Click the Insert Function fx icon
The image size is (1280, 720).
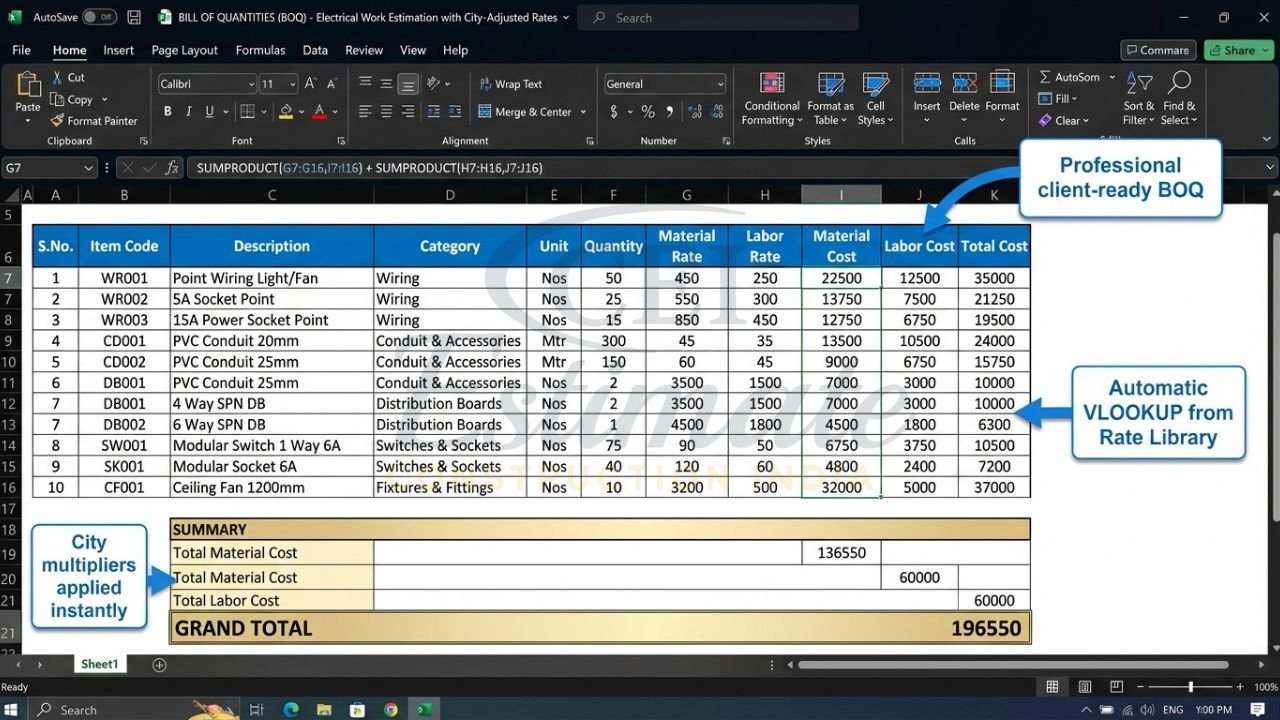tap(172, 168)
